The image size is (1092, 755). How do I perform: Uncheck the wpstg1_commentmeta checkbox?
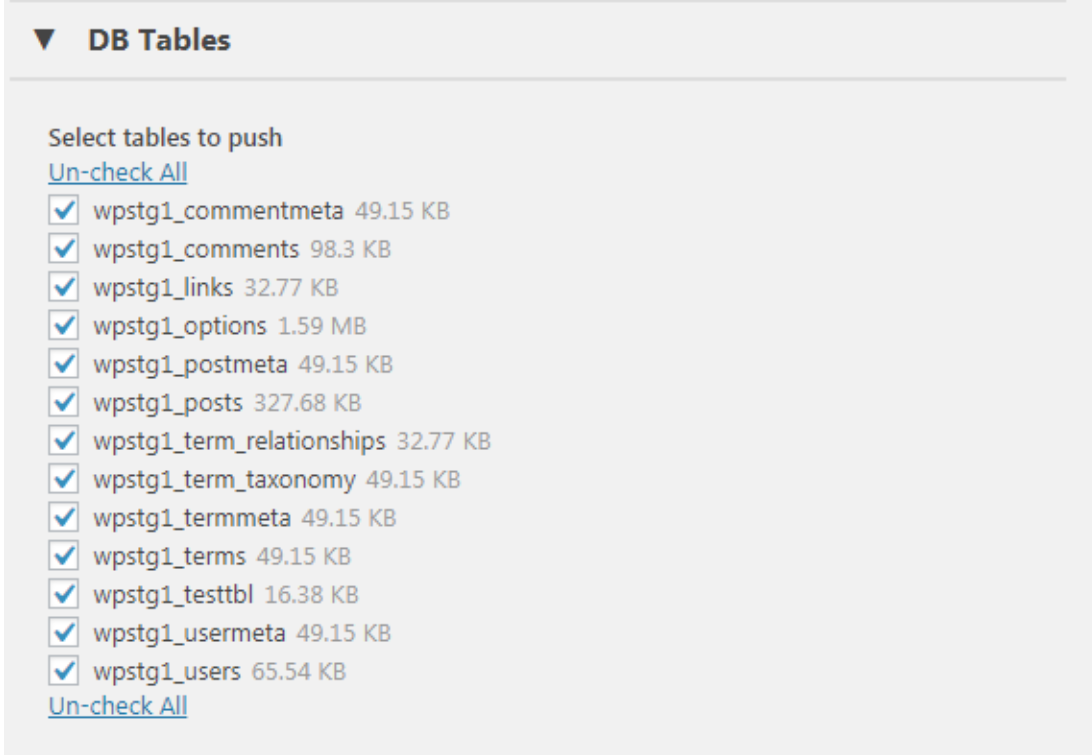coord(64,211)
